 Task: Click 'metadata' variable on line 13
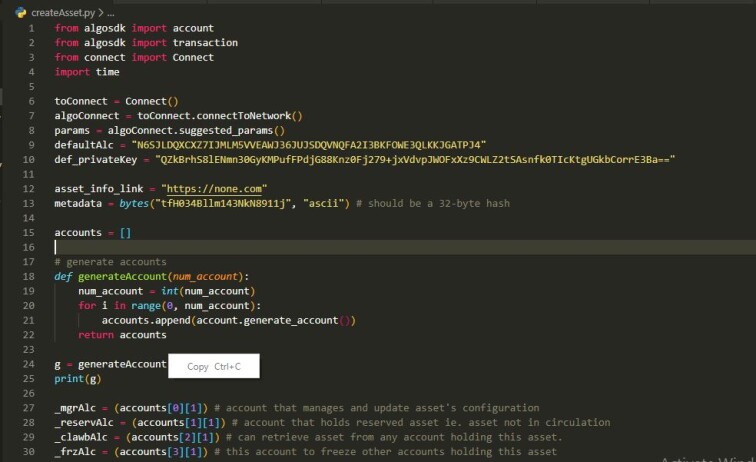coord(78,204)
